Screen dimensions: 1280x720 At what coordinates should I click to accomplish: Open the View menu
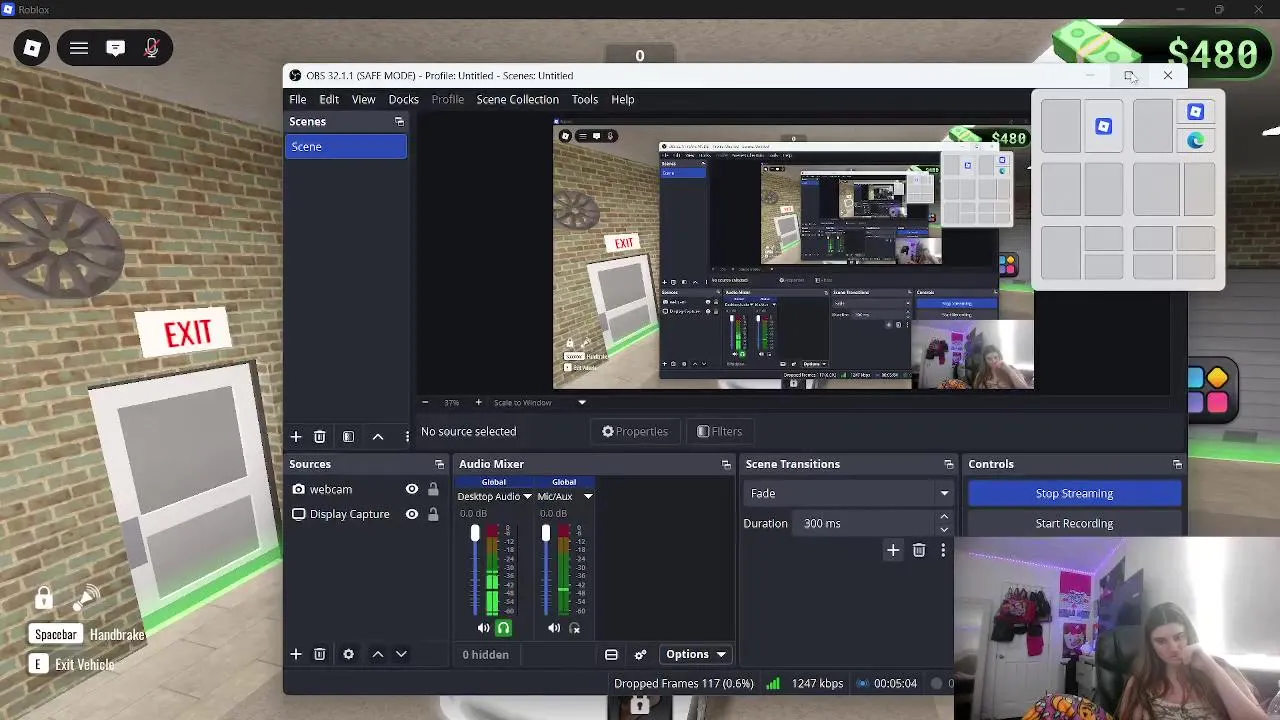363,99
